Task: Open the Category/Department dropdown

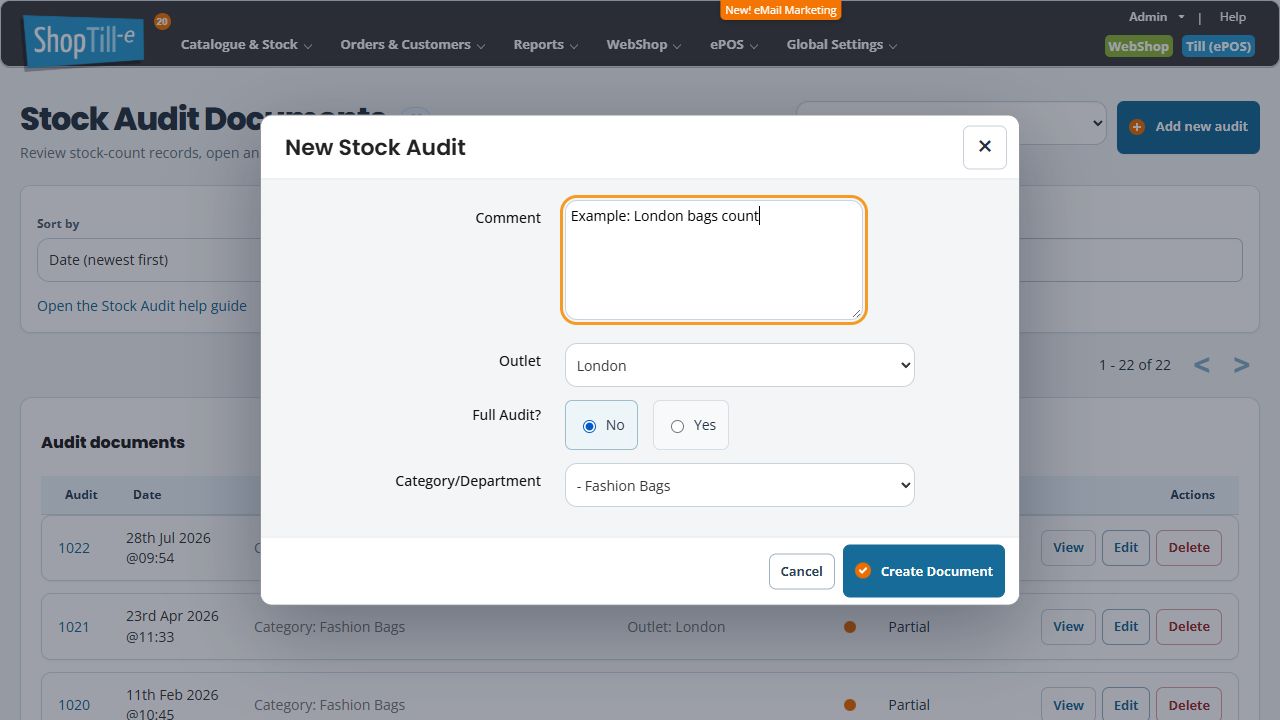Action: [x=740, y=485]
